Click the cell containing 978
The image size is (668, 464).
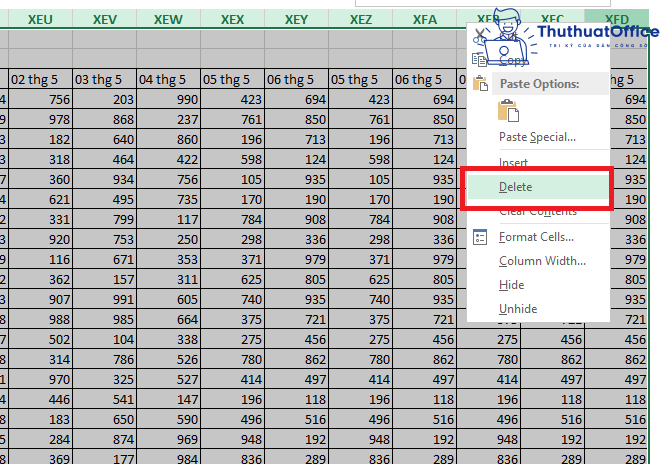pyautogui.click(x=40, y=119)
